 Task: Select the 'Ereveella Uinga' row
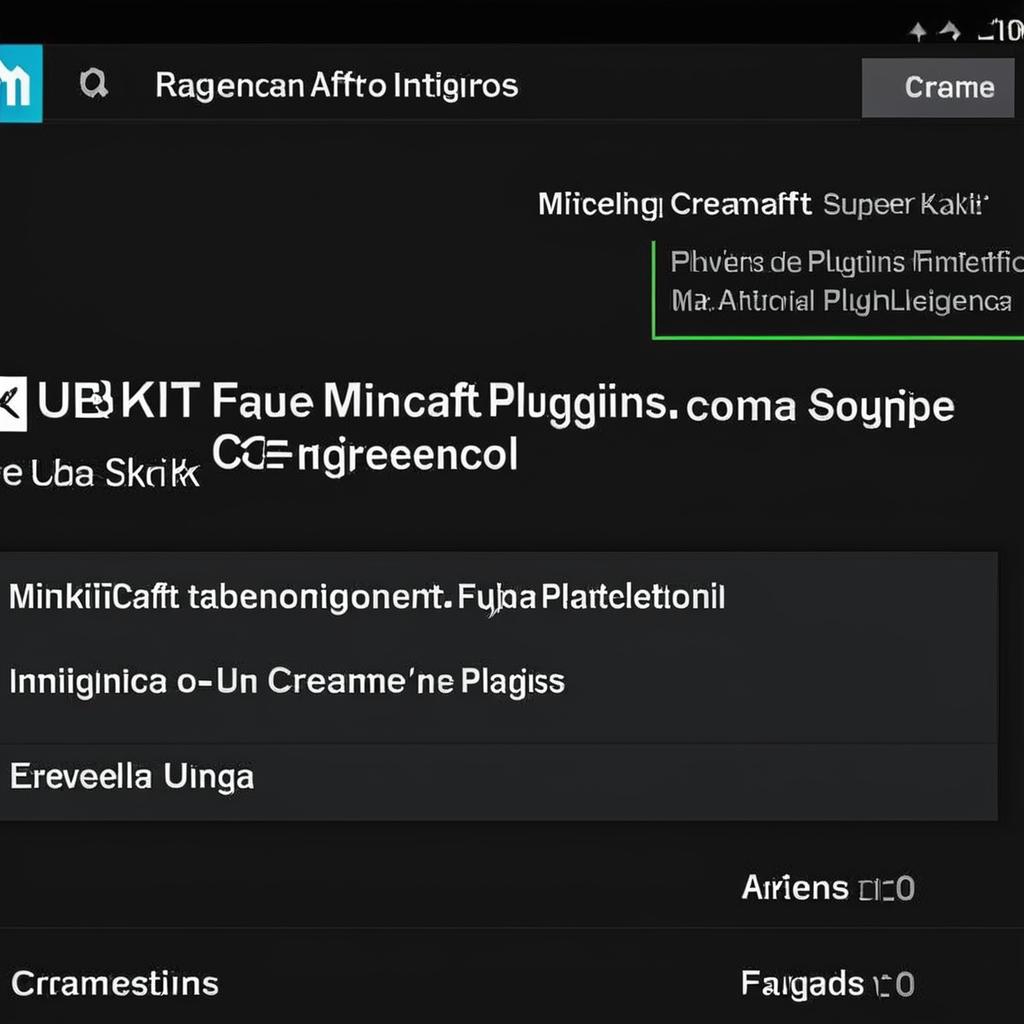coord(498,777)
